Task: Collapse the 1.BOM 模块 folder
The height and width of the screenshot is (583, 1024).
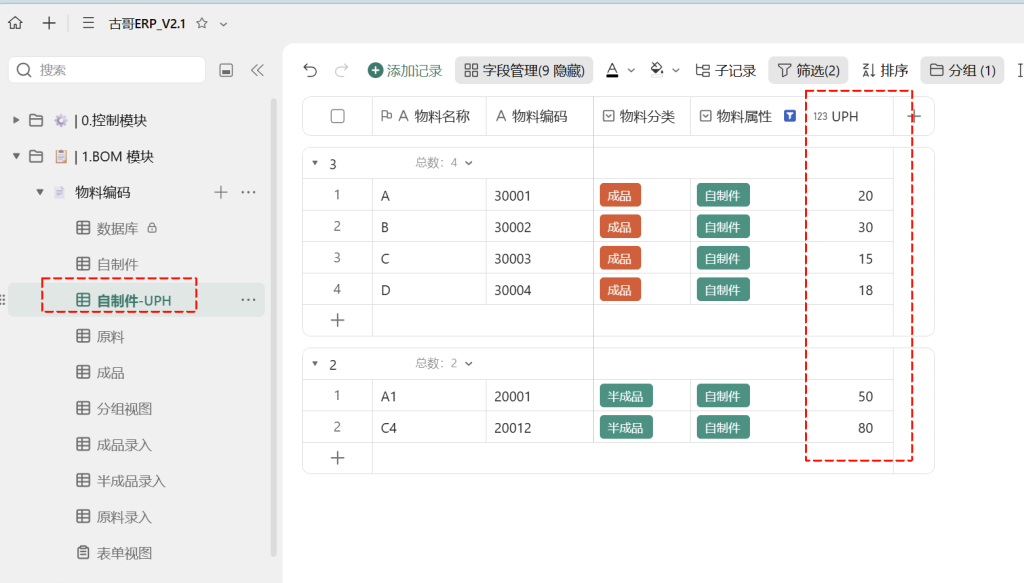Action: 16,156
